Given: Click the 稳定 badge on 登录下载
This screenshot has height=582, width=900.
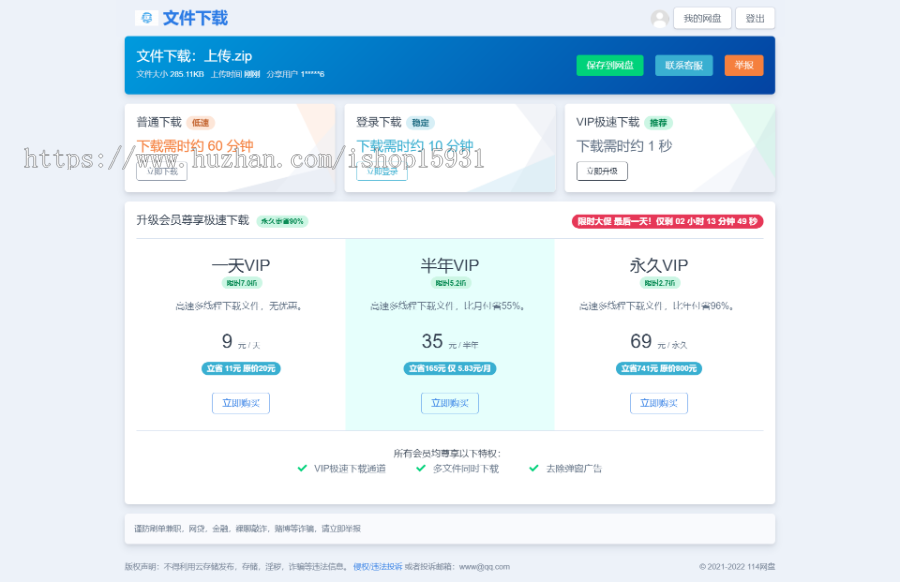Looking at the screenshot, I should 421,123.
